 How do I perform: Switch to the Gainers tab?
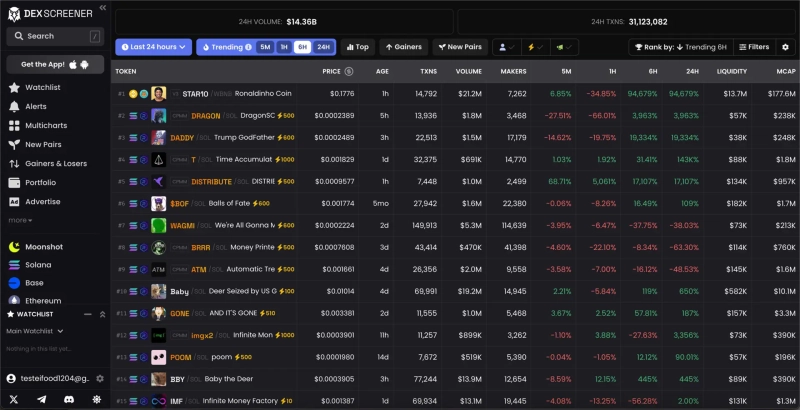click(402, 47)
